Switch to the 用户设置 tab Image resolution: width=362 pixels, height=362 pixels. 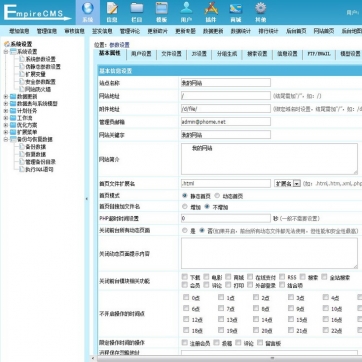(141, 54)
